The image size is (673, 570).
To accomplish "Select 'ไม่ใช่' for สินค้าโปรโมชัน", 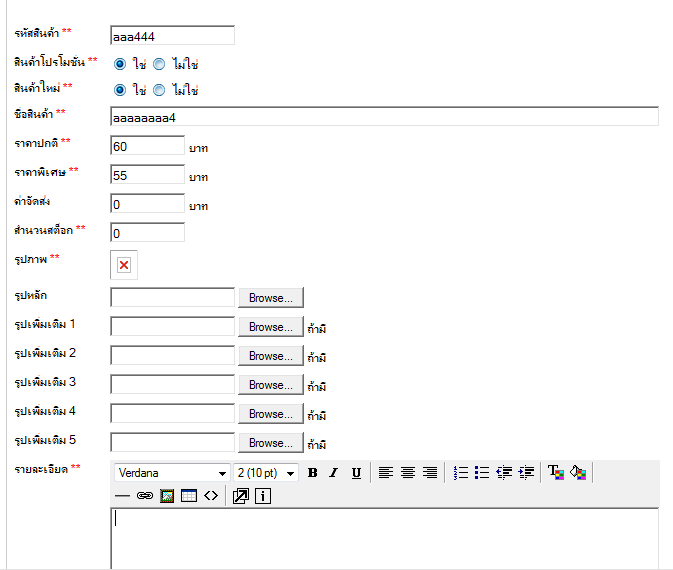I will click(x=159, y=63).
